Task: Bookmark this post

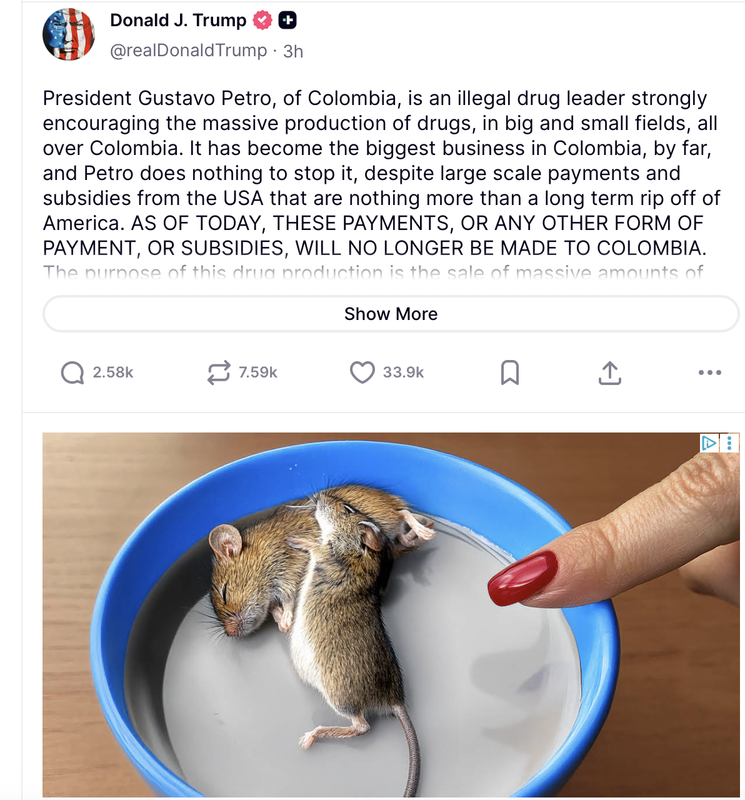Action: pos(510,372)
